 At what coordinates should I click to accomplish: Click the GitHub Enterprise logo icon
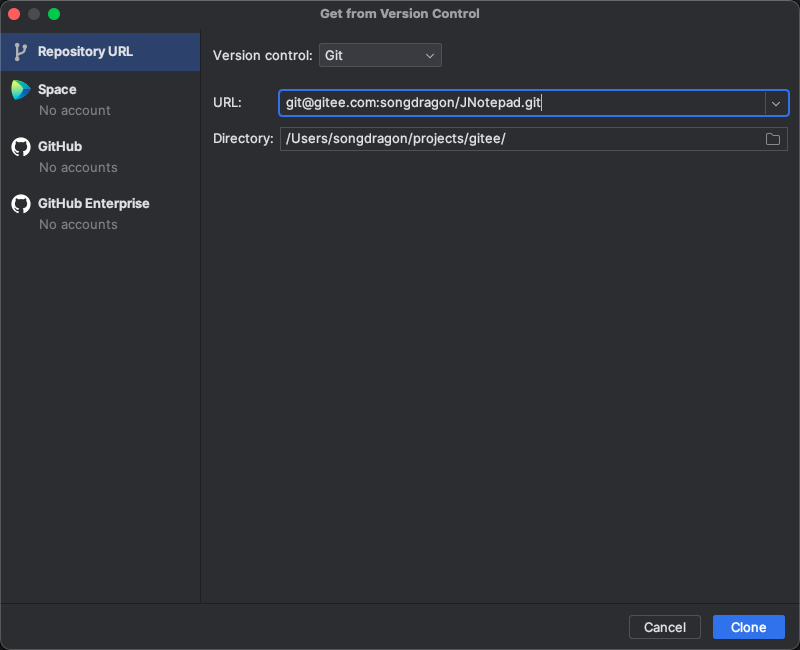(x=20, y=204)
